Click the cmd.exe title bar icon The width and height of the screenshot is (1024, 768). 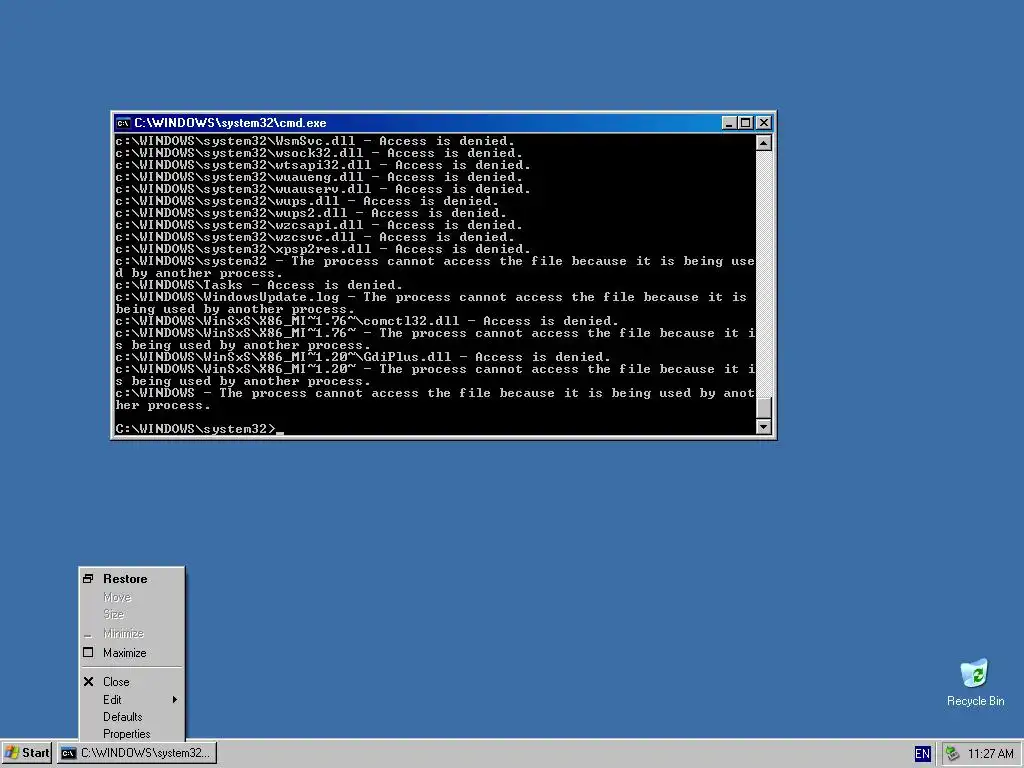click(x=122, y=123)
